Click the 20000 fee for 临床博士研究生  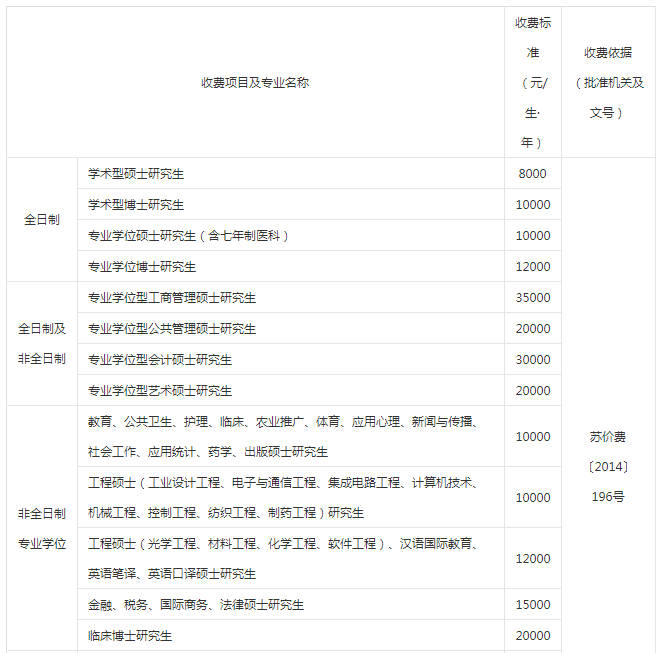[533, 635]
